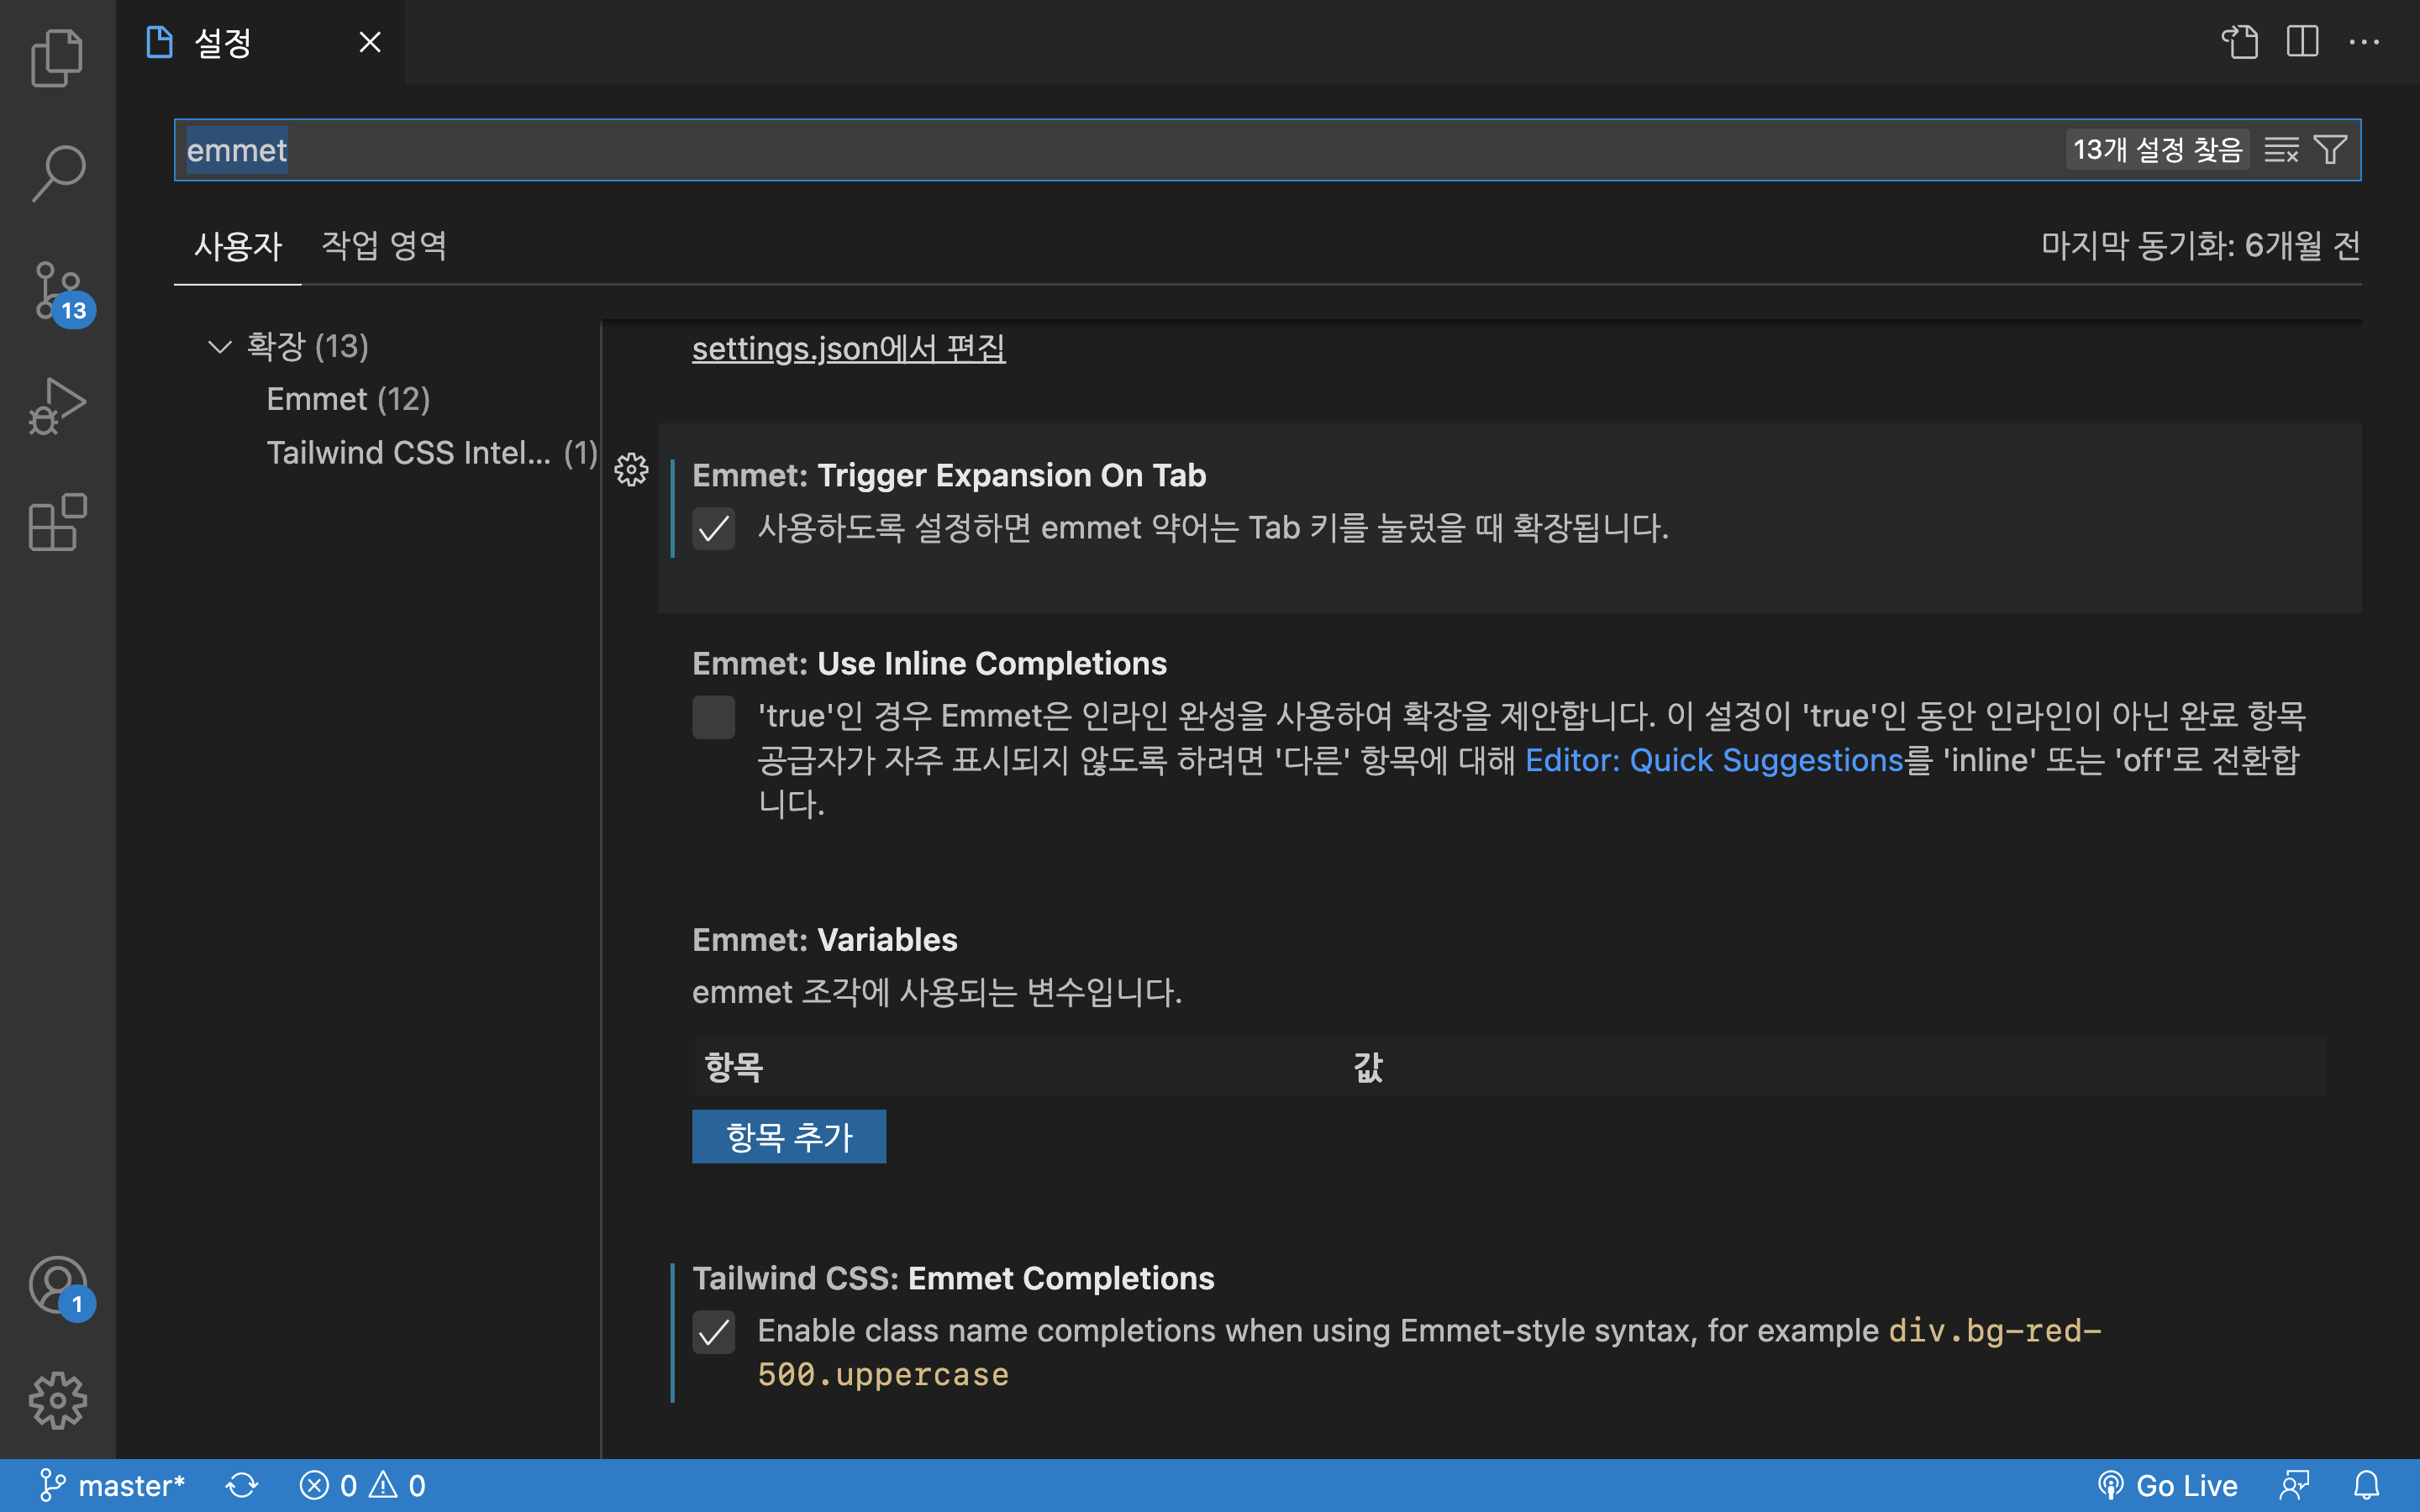Image resolution: width=2420 pixels, height=1512 pixels.
Task: Collapse the 확장 (13) tree group
Action: 219,346
